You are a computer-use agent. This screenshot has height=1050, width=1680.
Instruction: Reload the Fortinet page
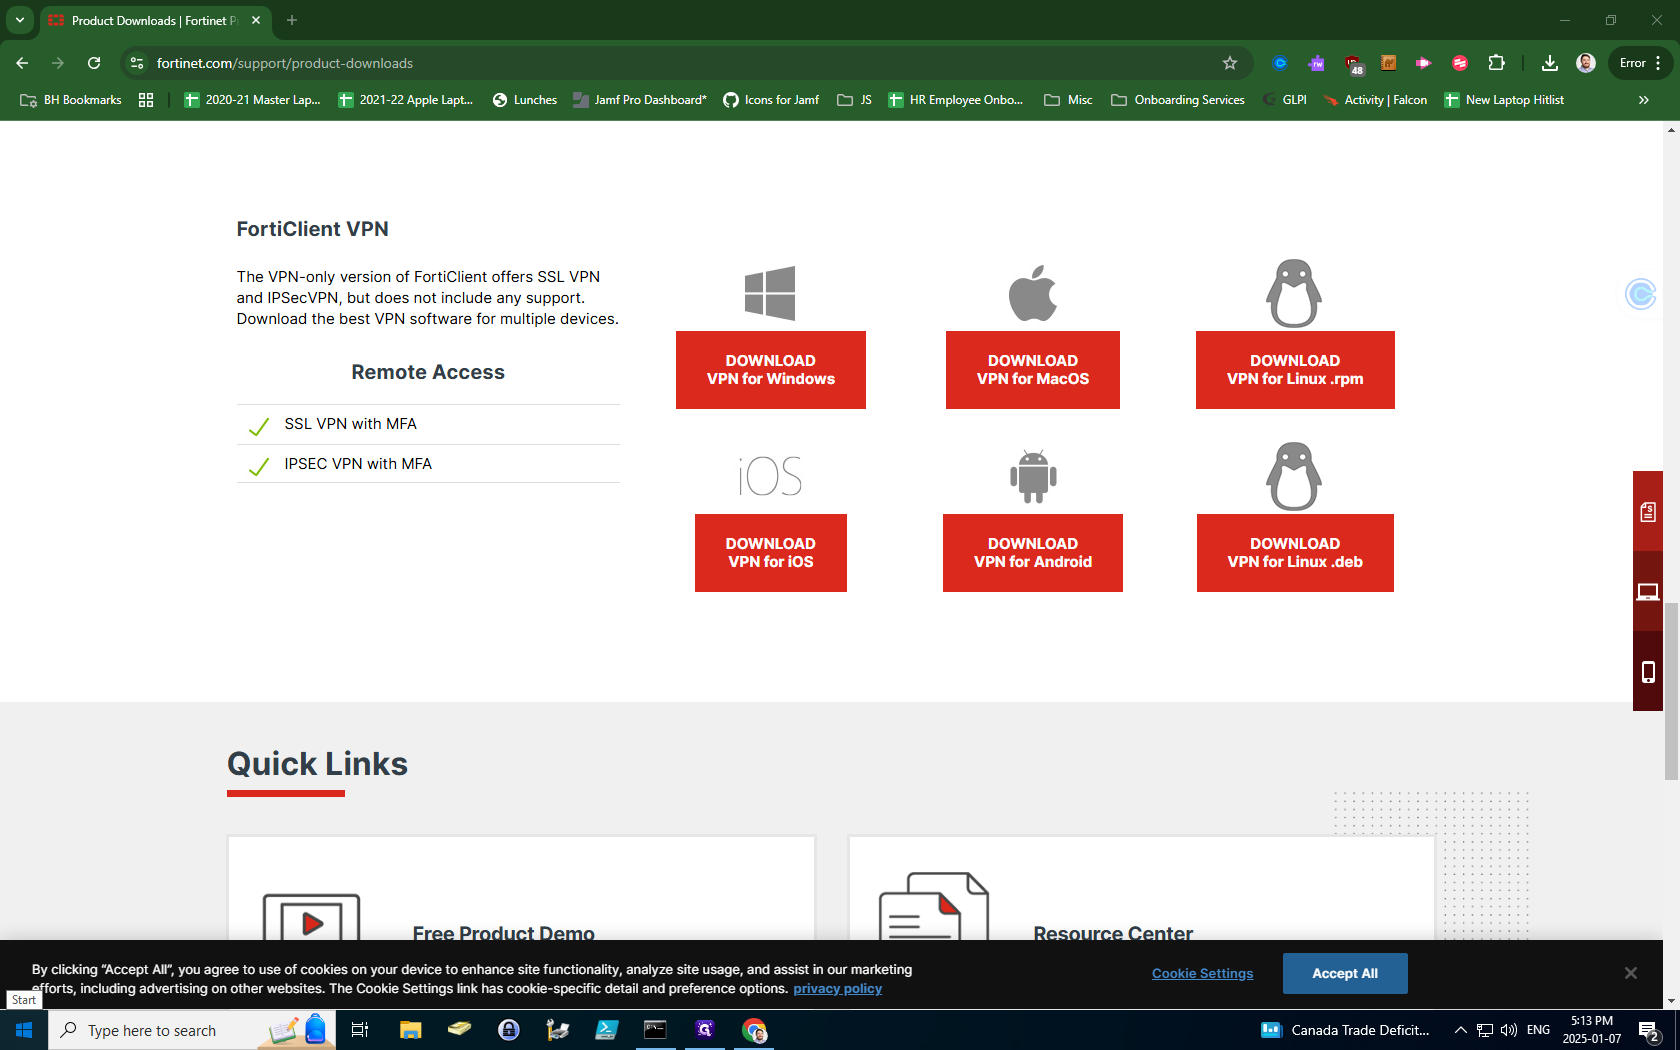pos(94,63)
